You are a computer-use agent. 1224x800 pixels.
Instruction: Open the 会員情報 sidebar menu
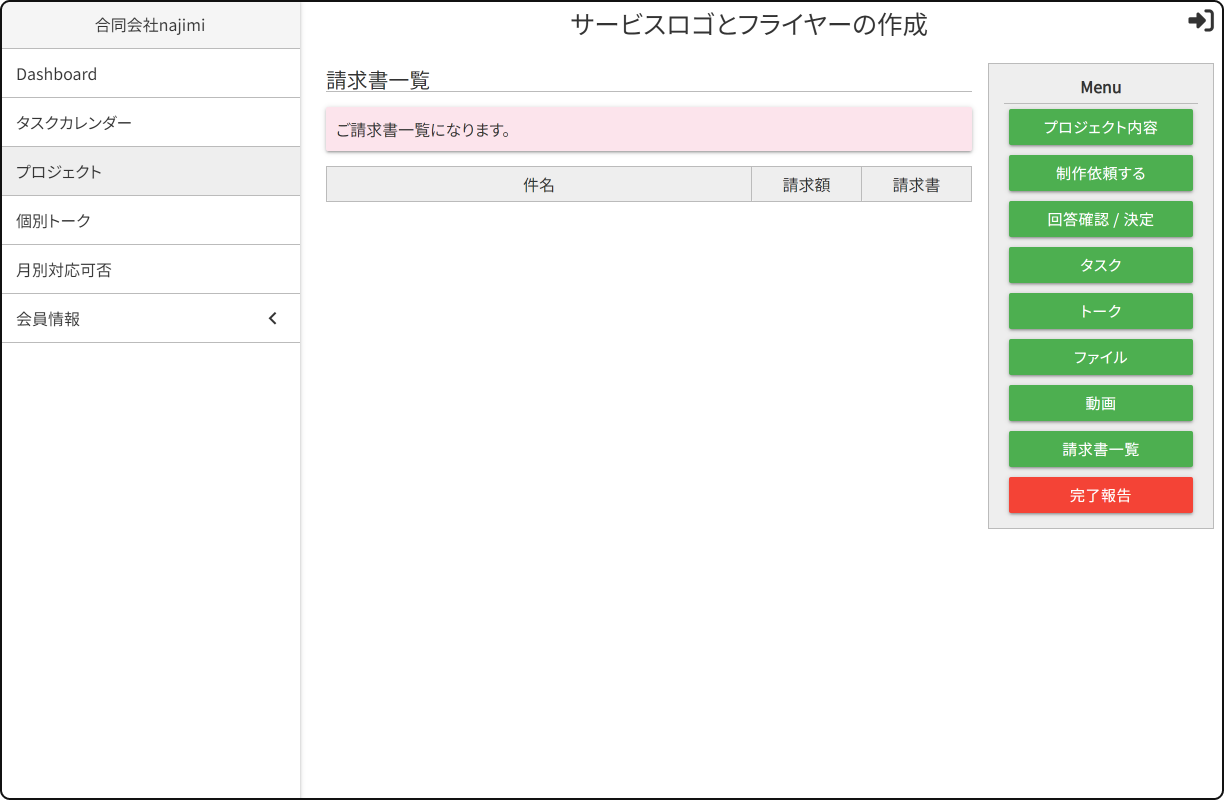[48, 319]
